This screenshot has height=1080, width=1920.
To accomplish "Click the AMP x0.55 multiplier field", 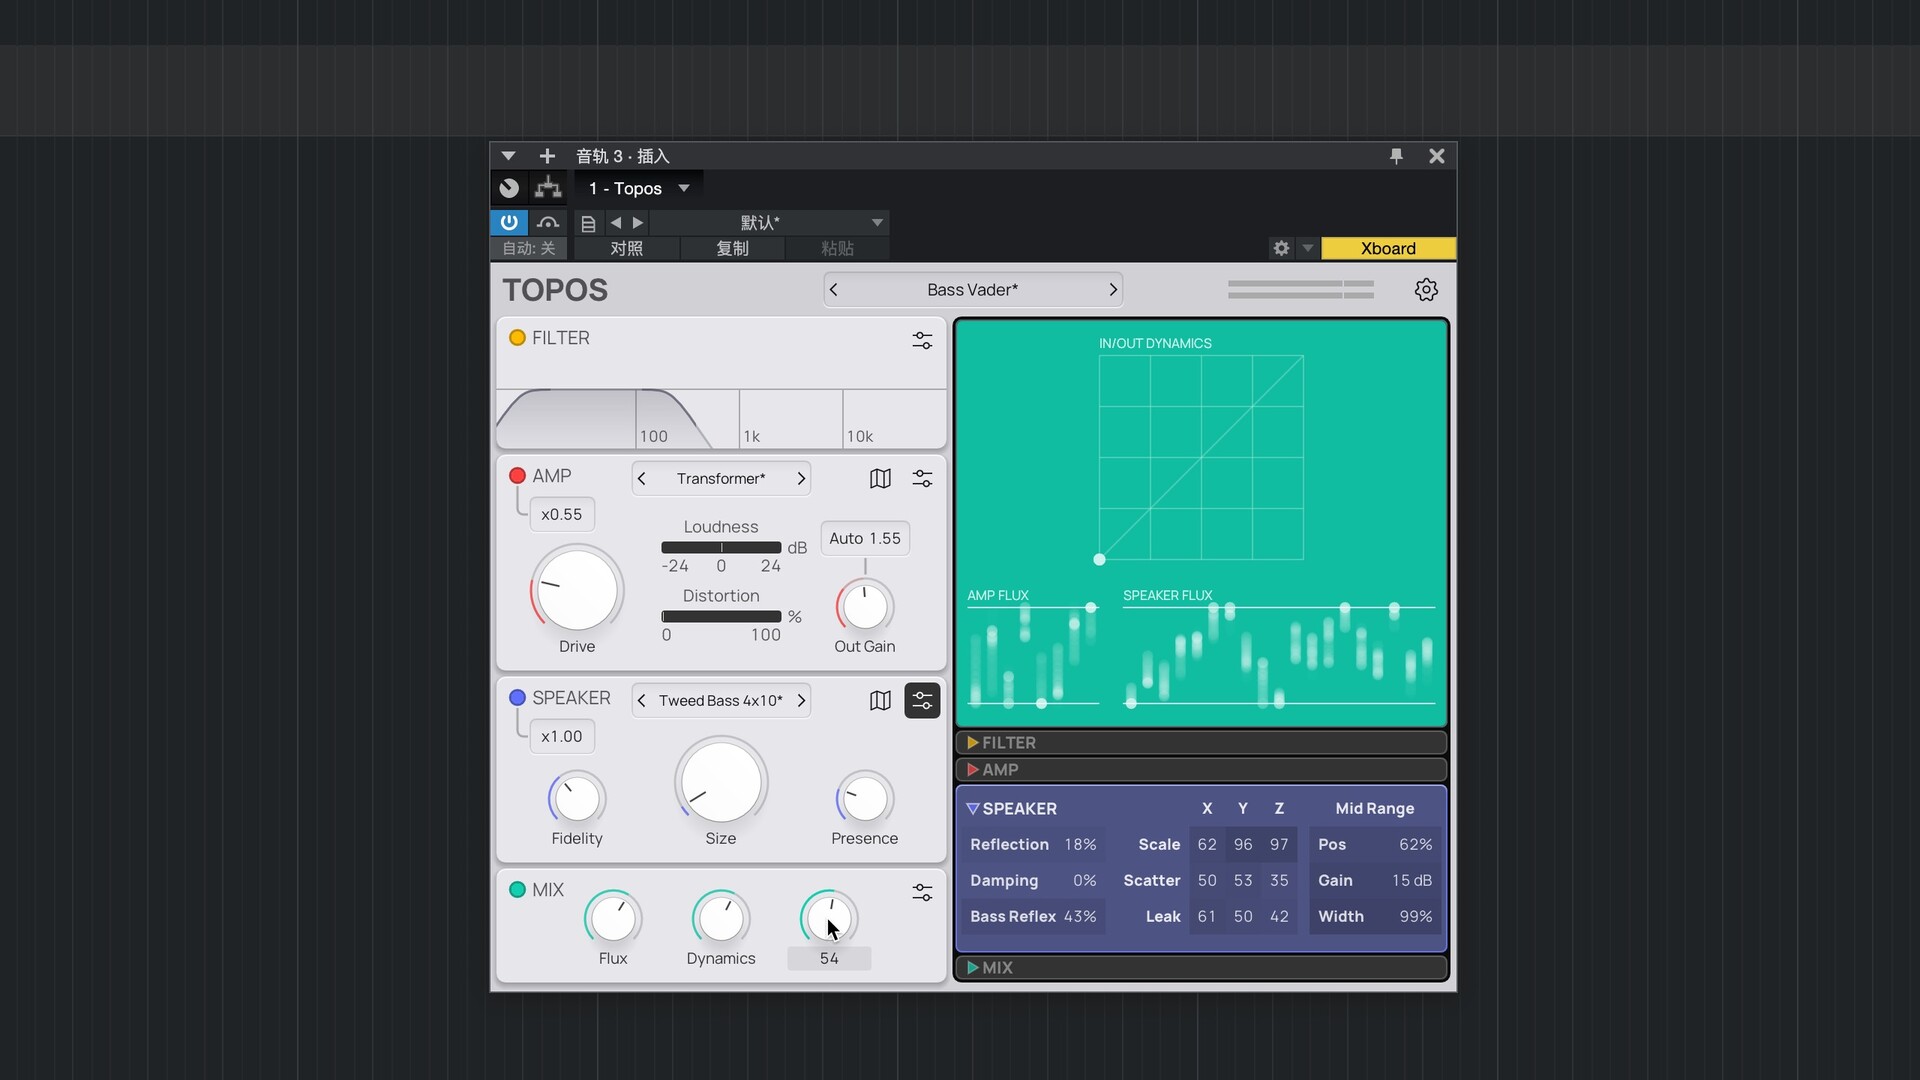I will (561, 515).
